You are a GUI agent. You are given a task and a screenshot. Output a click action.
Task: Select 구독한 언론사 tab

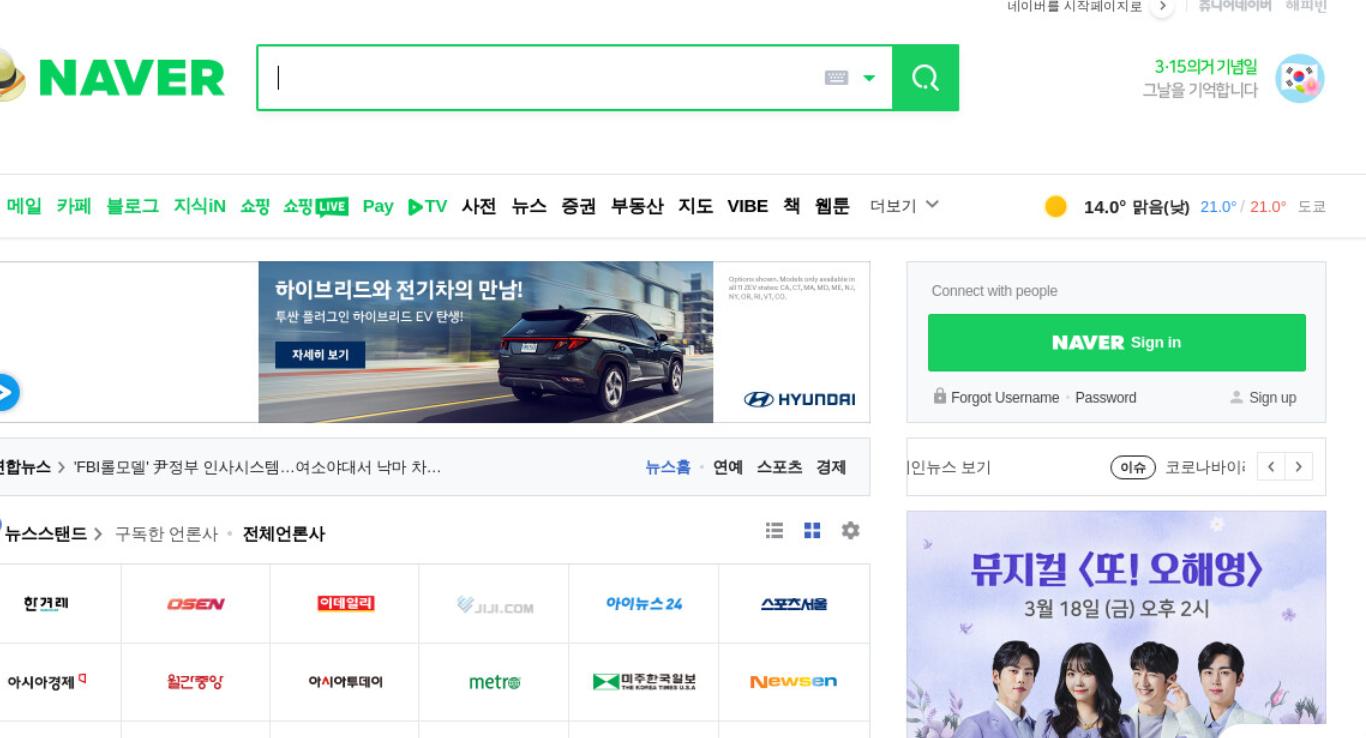click(166, 534)
